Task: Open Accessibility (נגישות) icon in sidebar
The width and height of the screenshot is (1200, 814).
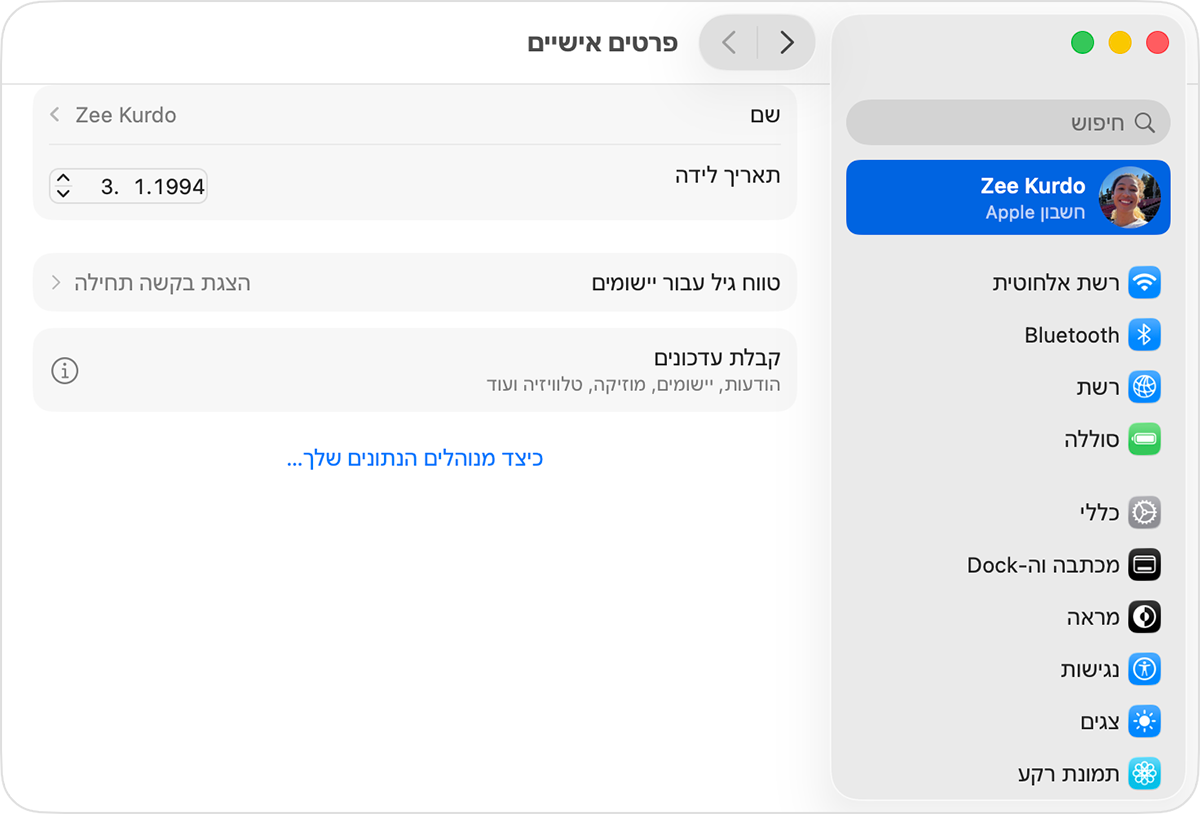Action: click(x=1143, y=669)
